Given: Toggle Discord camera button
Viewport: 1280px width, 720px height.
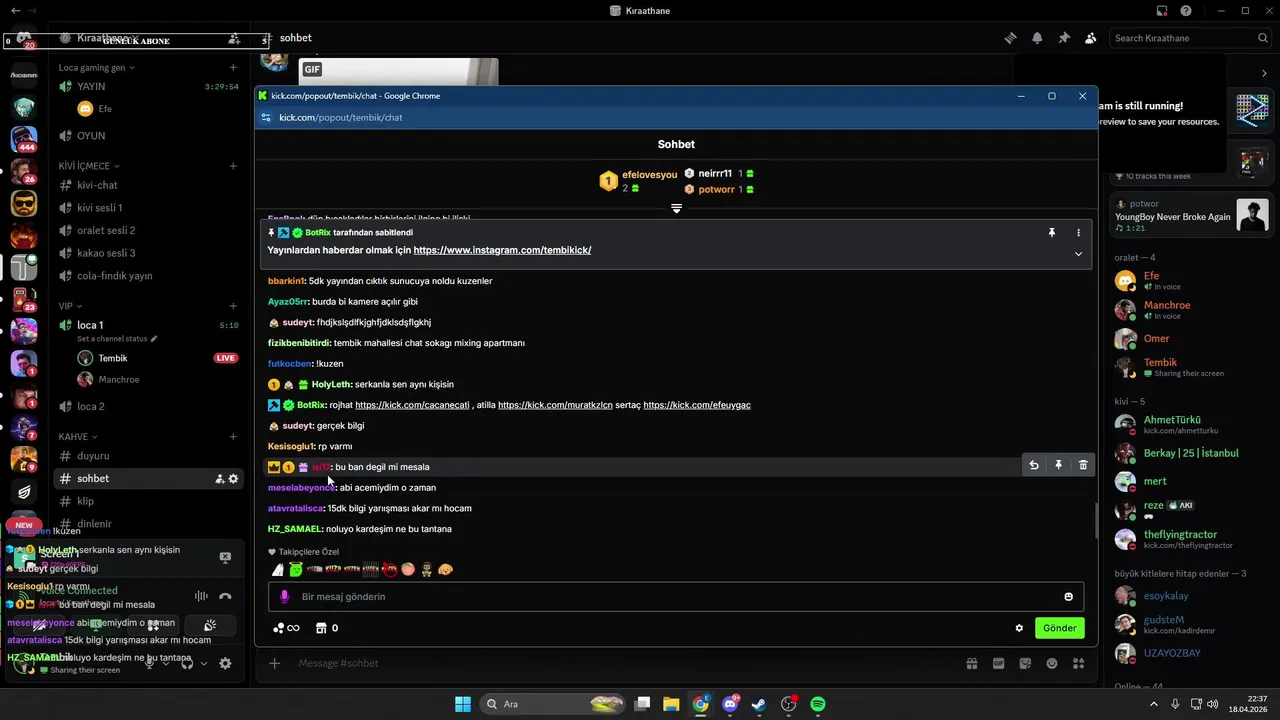Looking at the screenshot, I should (x=38, y=625).
